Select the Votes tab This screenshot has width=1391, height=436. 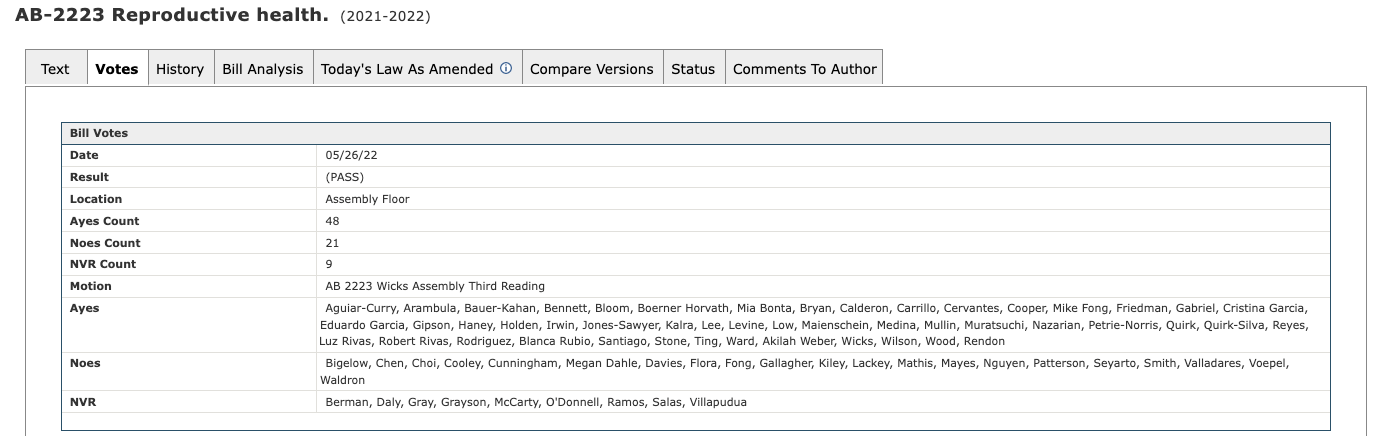[x=117, y=69]
